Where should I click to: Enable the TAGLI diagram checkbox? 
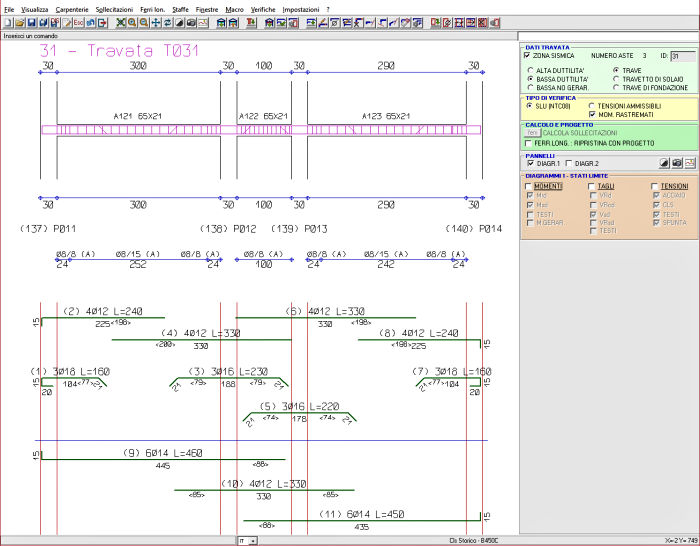(x=592, y=186)
